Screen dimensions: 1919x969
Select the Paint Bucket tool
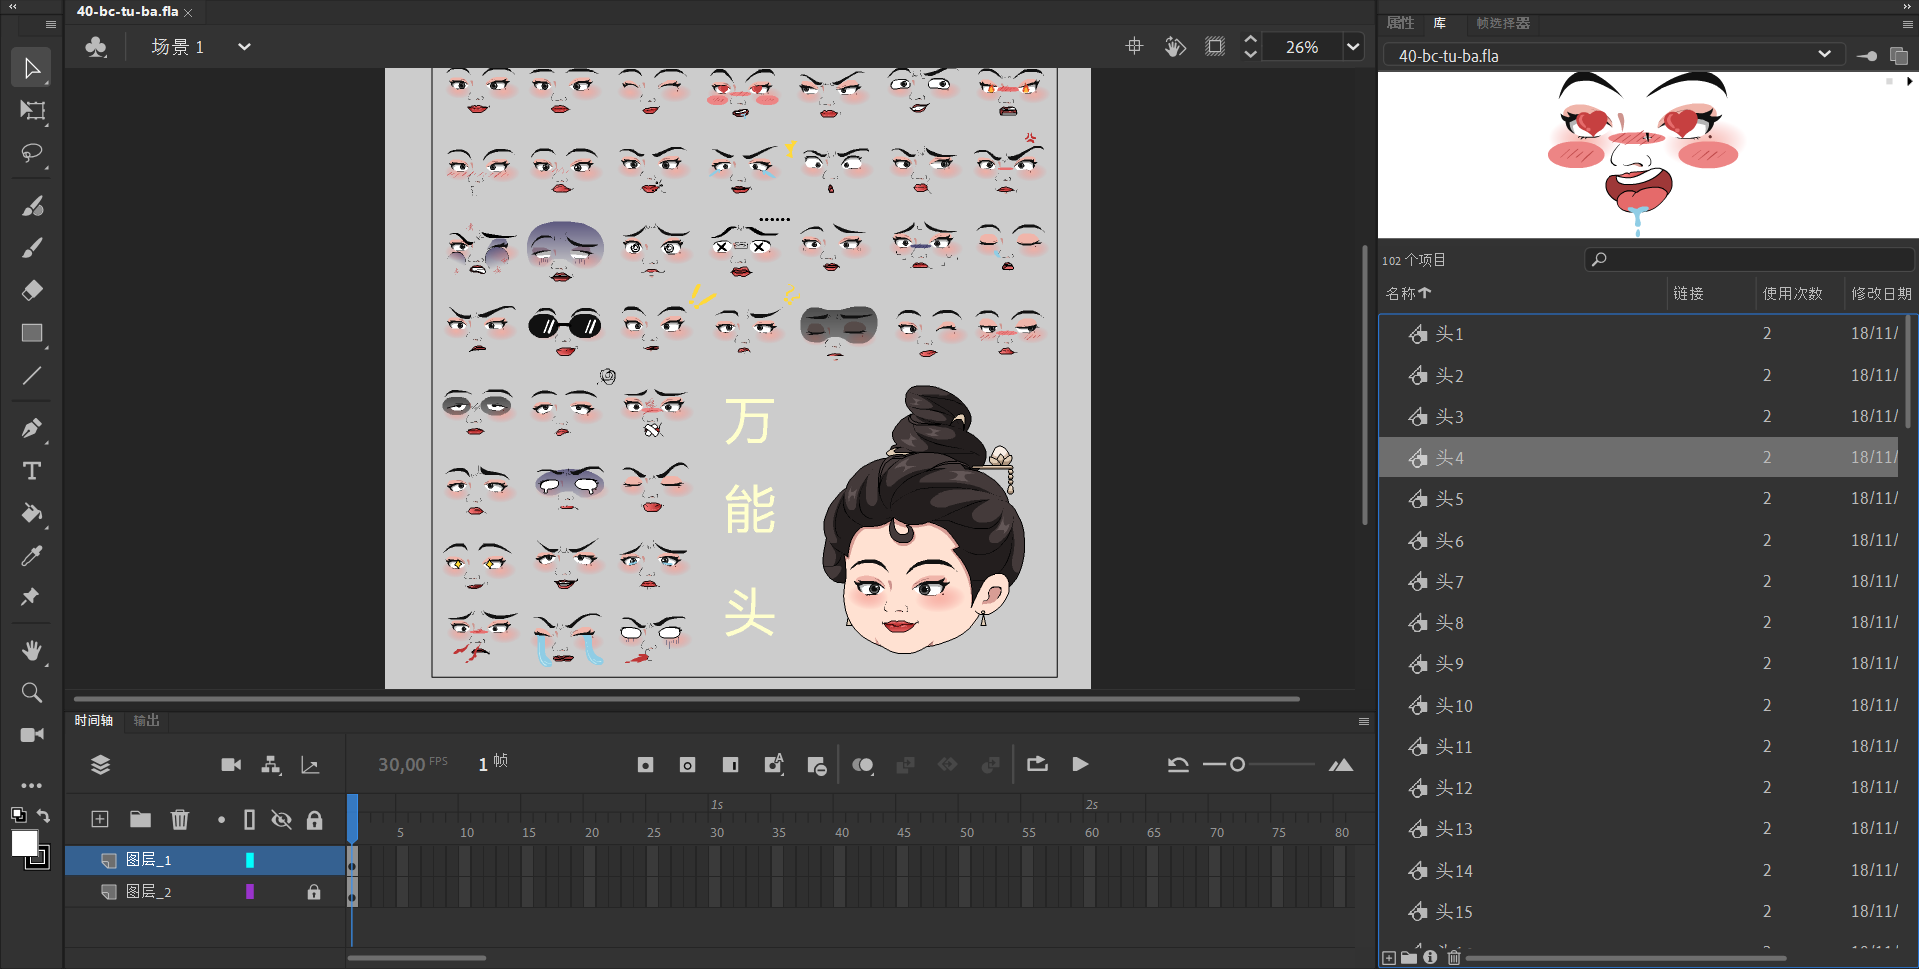[x=32, y=513]
